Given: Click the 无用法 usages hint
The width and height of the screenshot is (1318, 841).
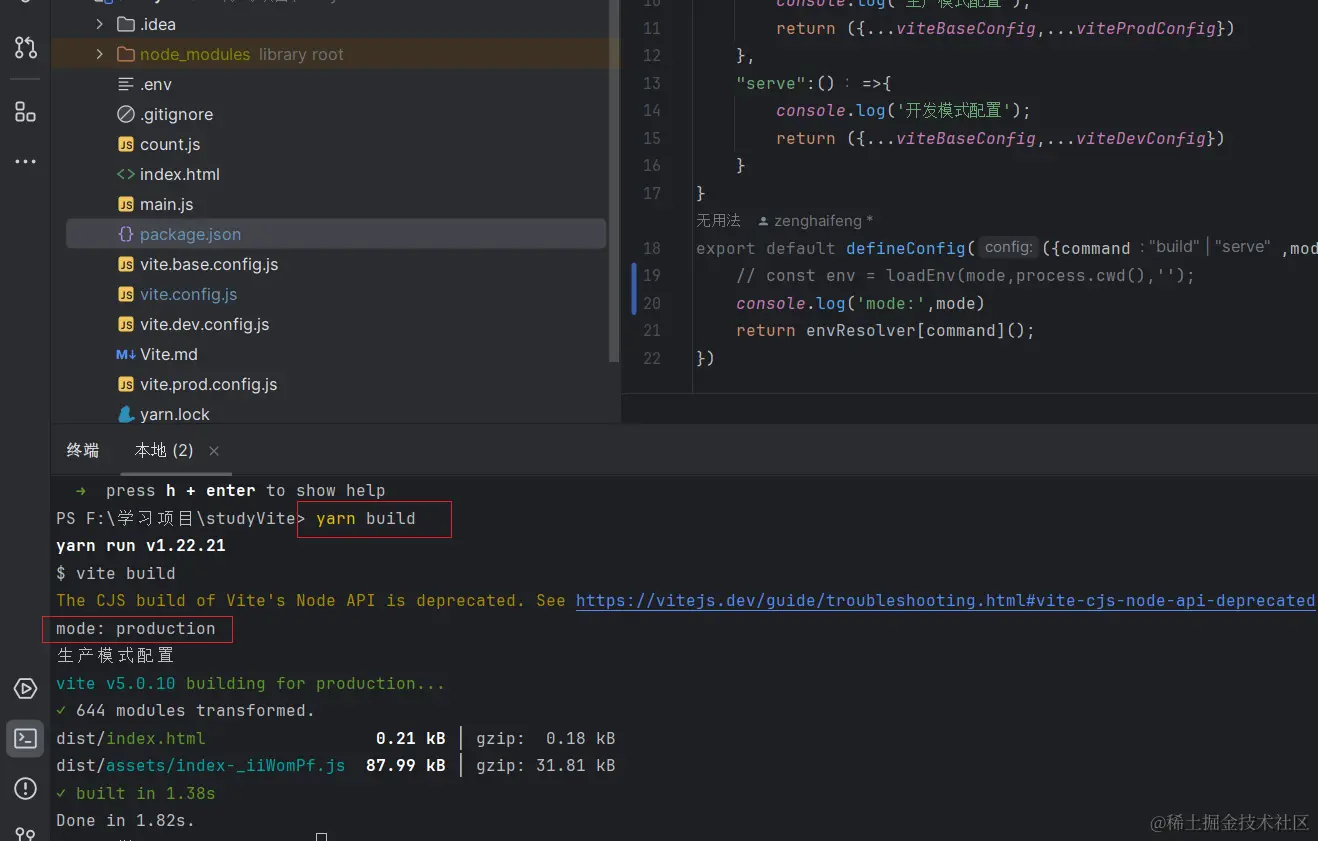Looking at the screenshot, I should 718,220.
